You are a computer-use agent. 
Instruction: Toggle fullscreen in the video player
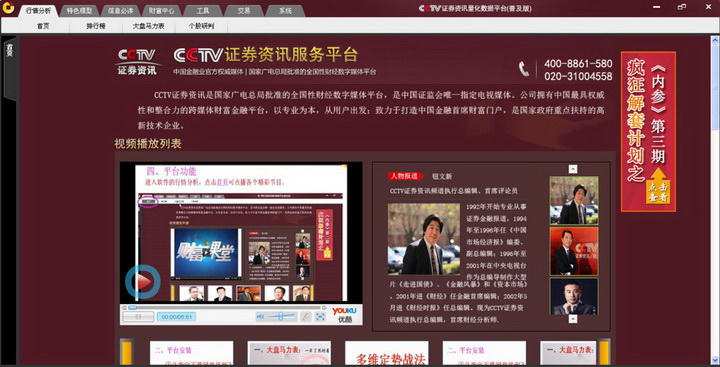click(x=321, y=316)
